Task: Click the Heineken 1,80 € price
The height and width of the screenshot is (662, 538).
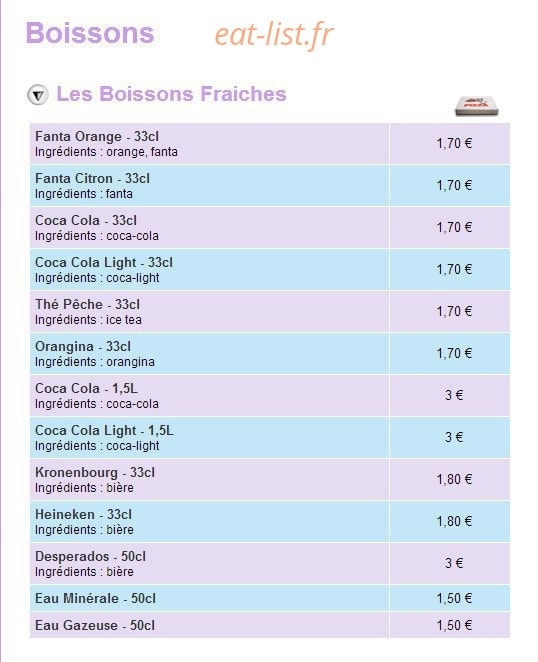Action: [454, 521]
